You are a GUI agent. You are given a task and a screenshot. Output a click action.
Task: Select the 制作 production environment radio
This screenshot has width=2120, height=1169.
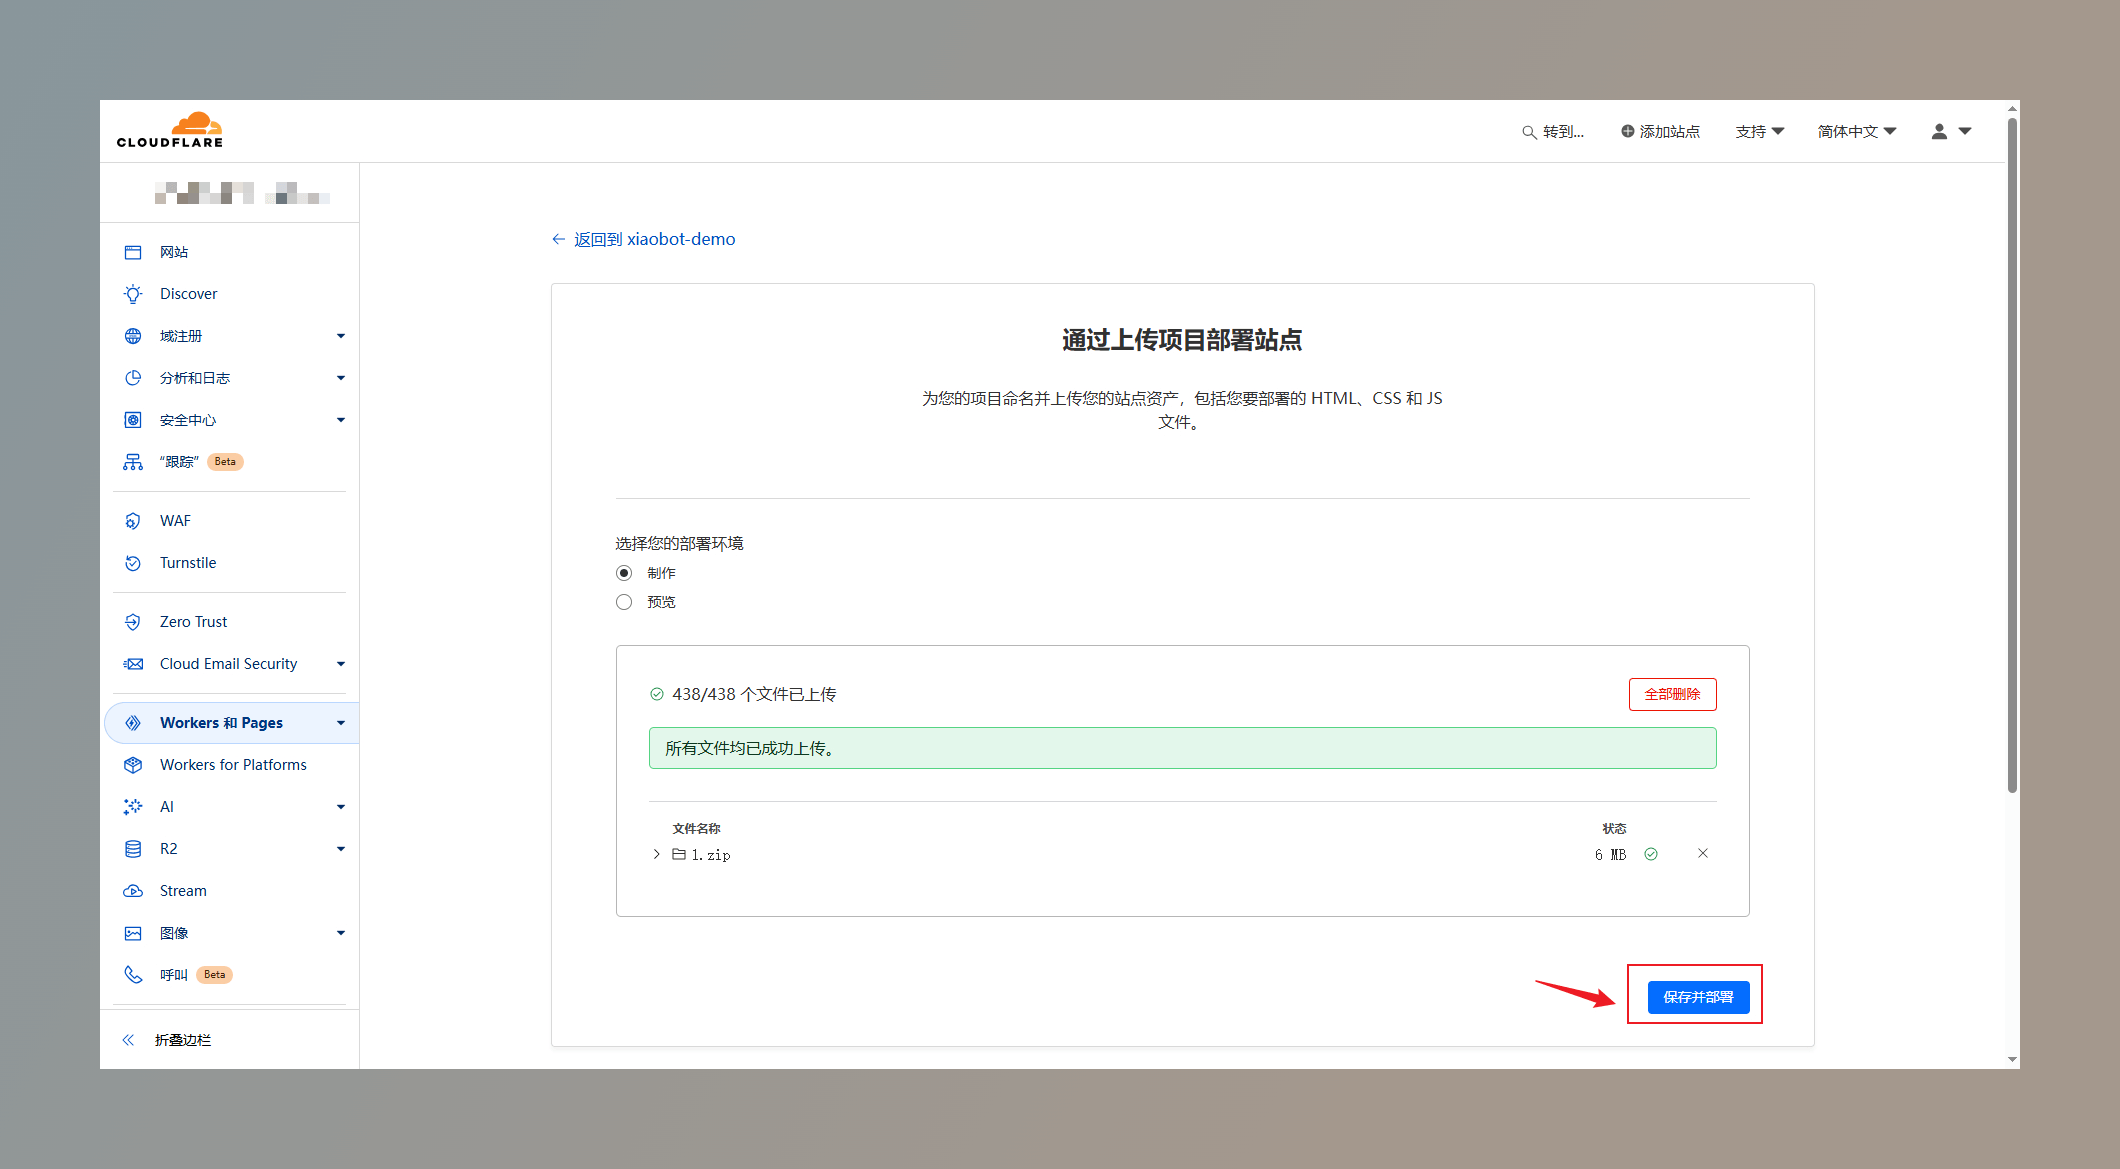pos(624,573)
